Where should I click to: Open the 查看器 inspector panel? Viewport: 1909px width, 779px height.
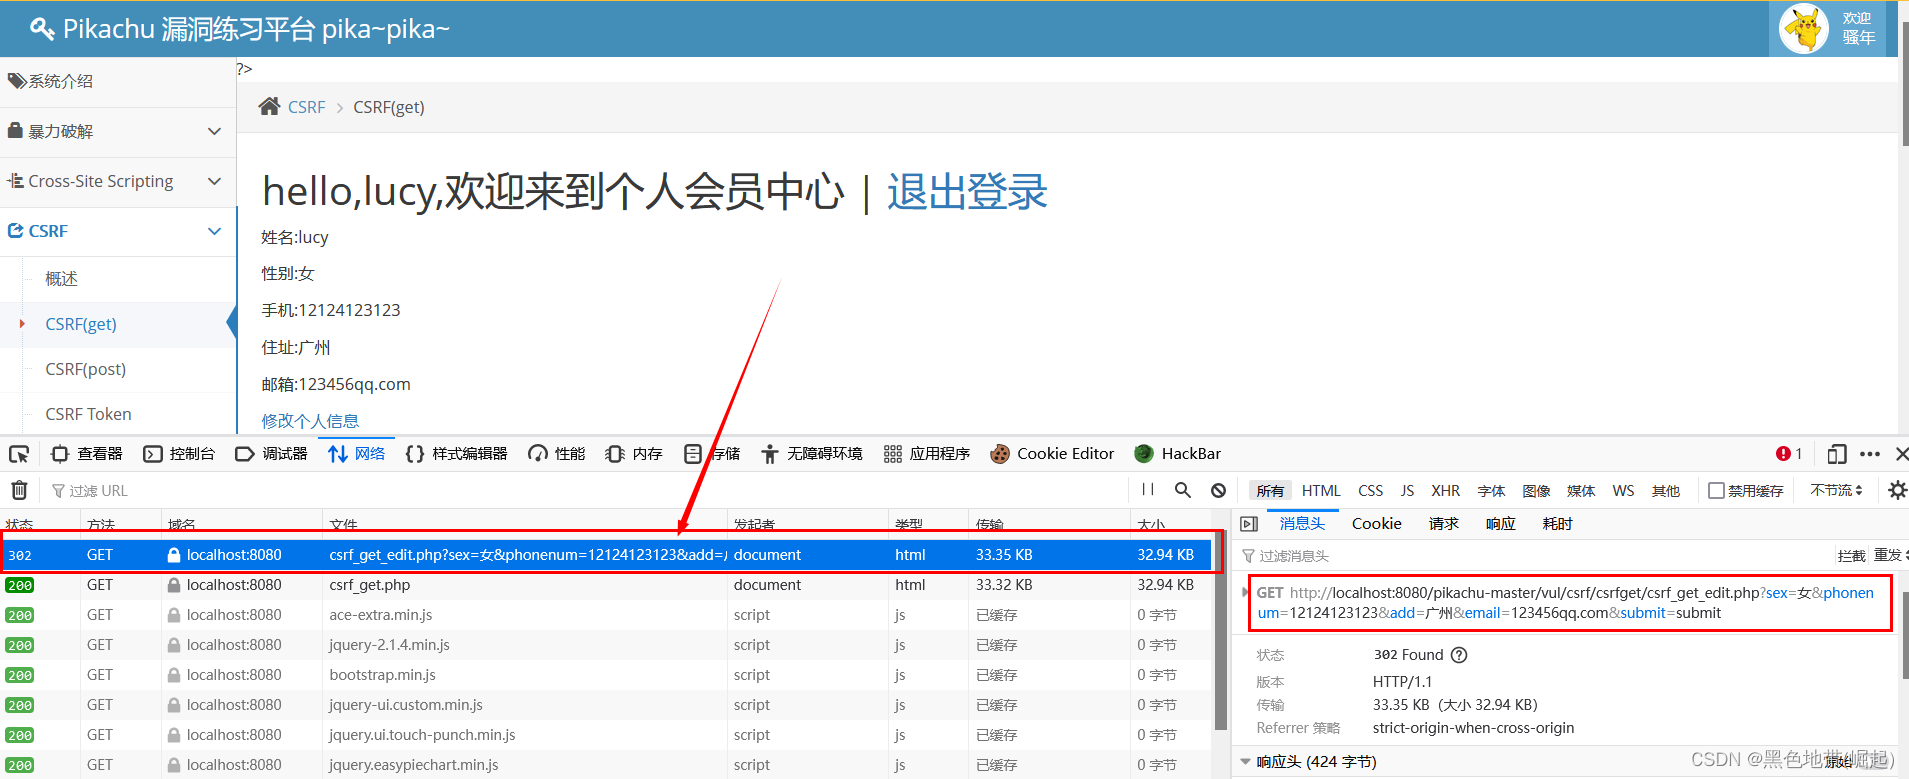[x=87, y=454]
